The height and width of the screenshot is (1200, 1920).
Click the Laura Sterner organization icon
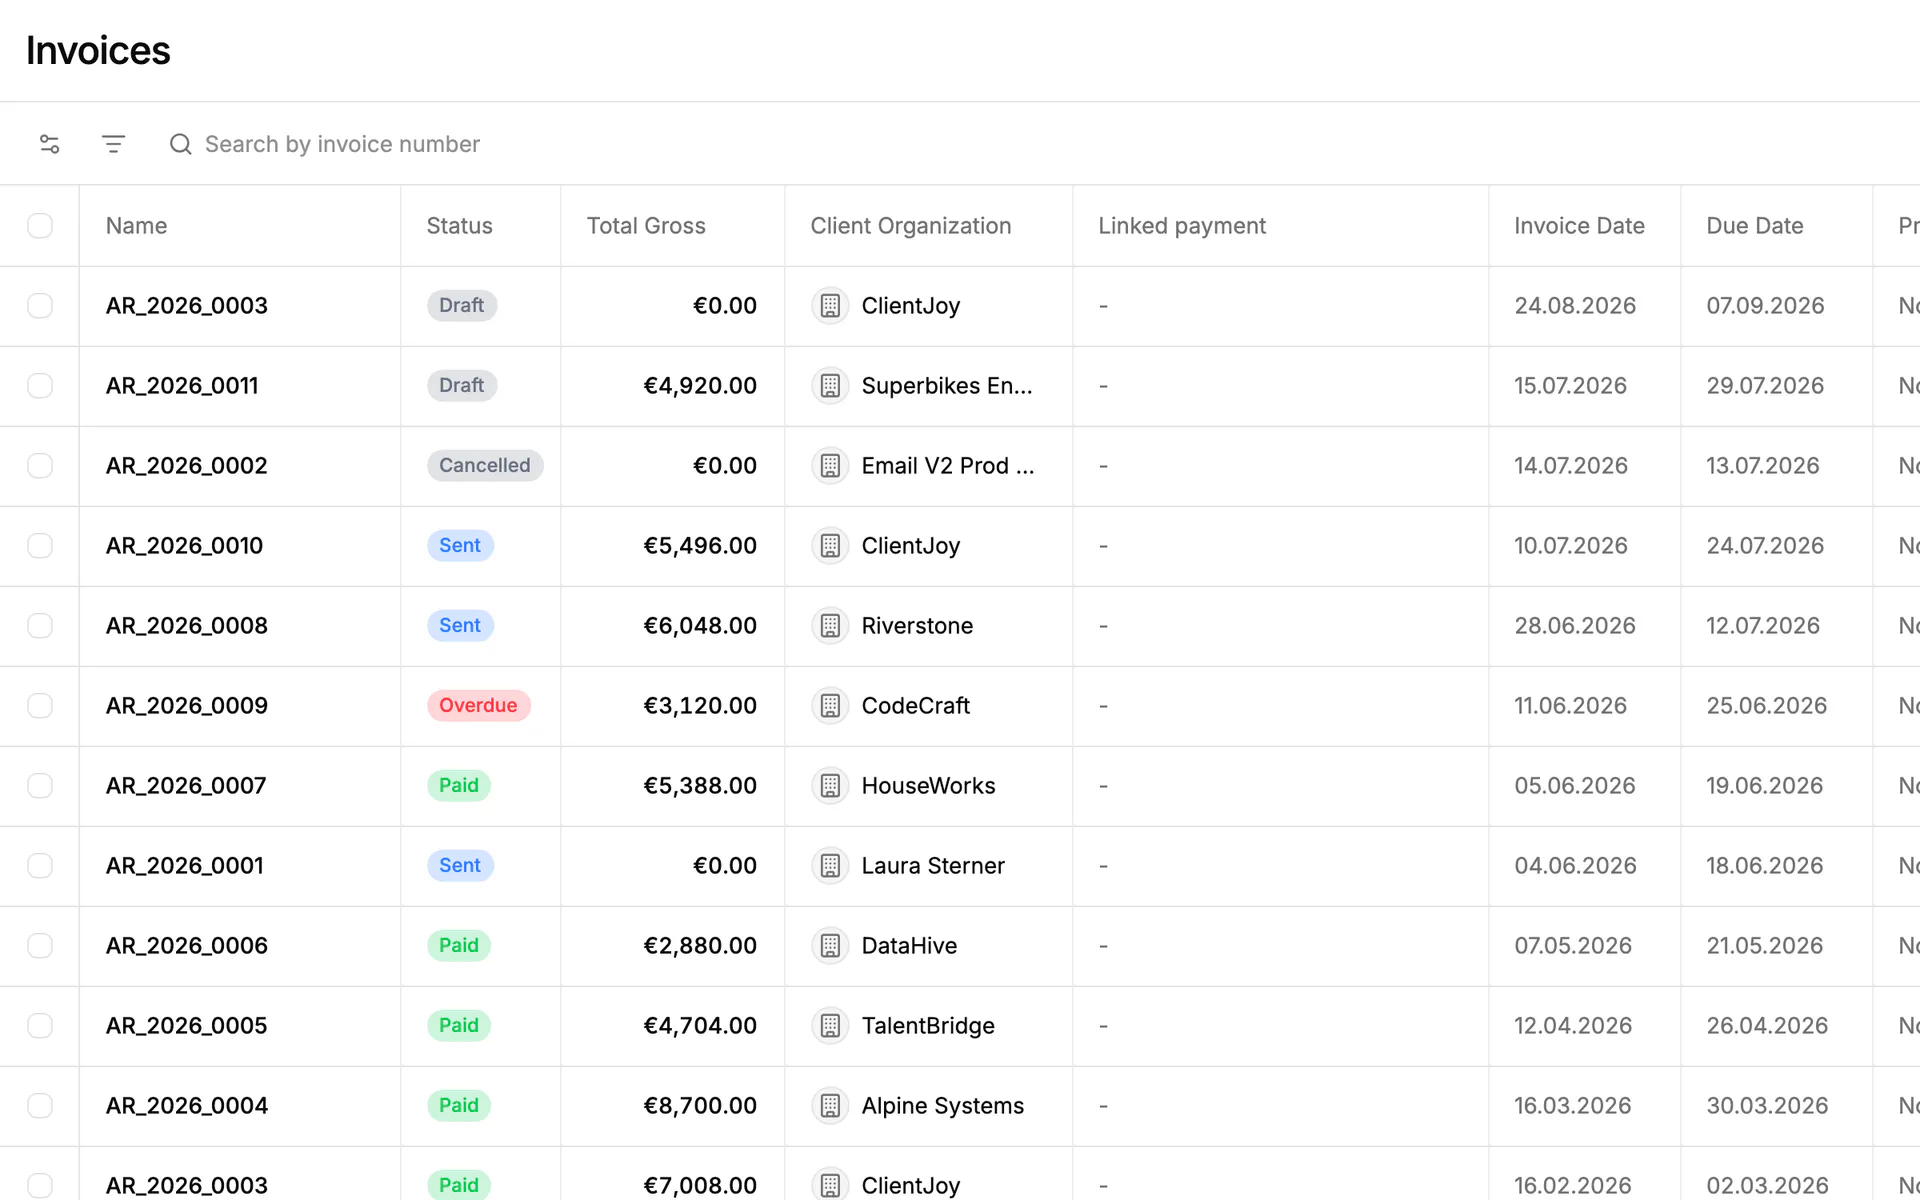point(830,866)
